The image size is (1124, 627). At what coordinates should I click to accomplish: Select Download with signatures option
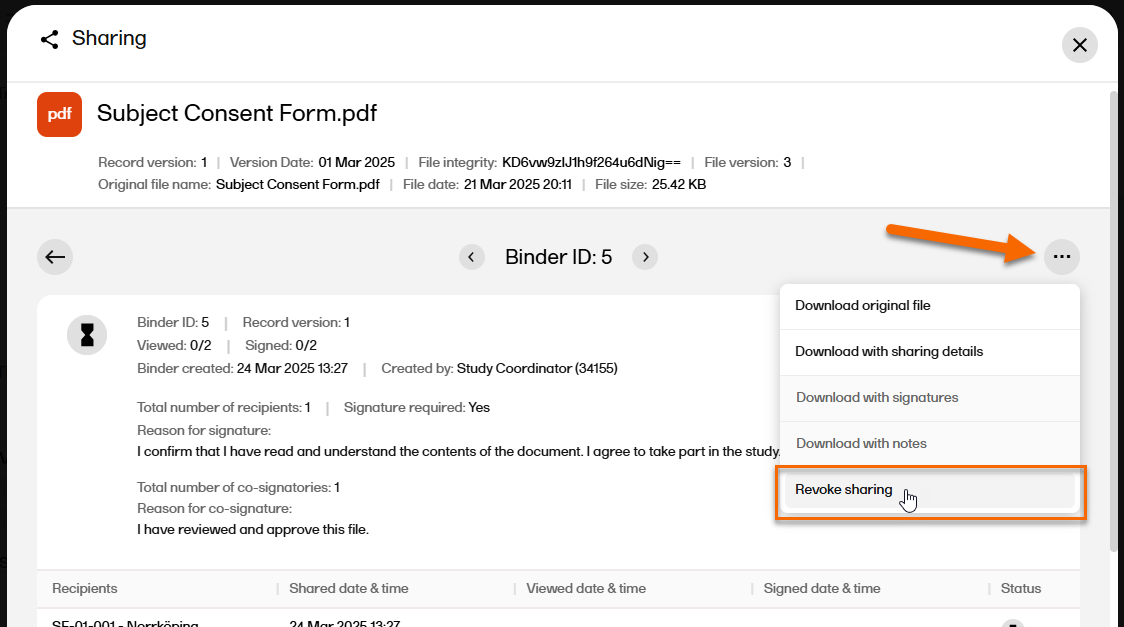pyautogui.click(x=876, y=398)
